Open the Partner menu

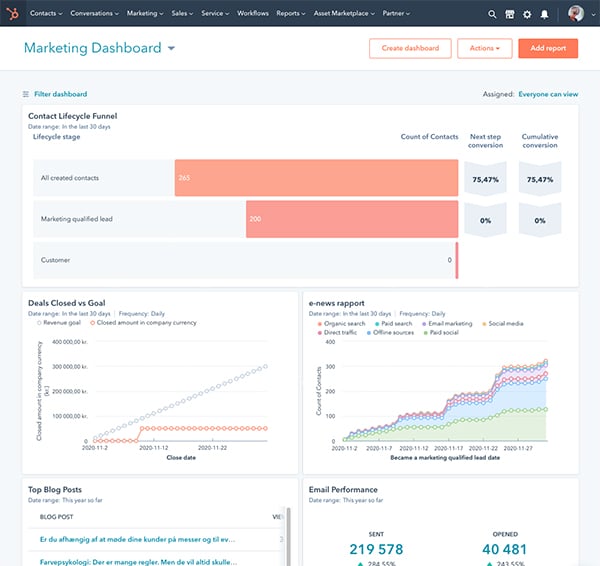pos(396,13)
